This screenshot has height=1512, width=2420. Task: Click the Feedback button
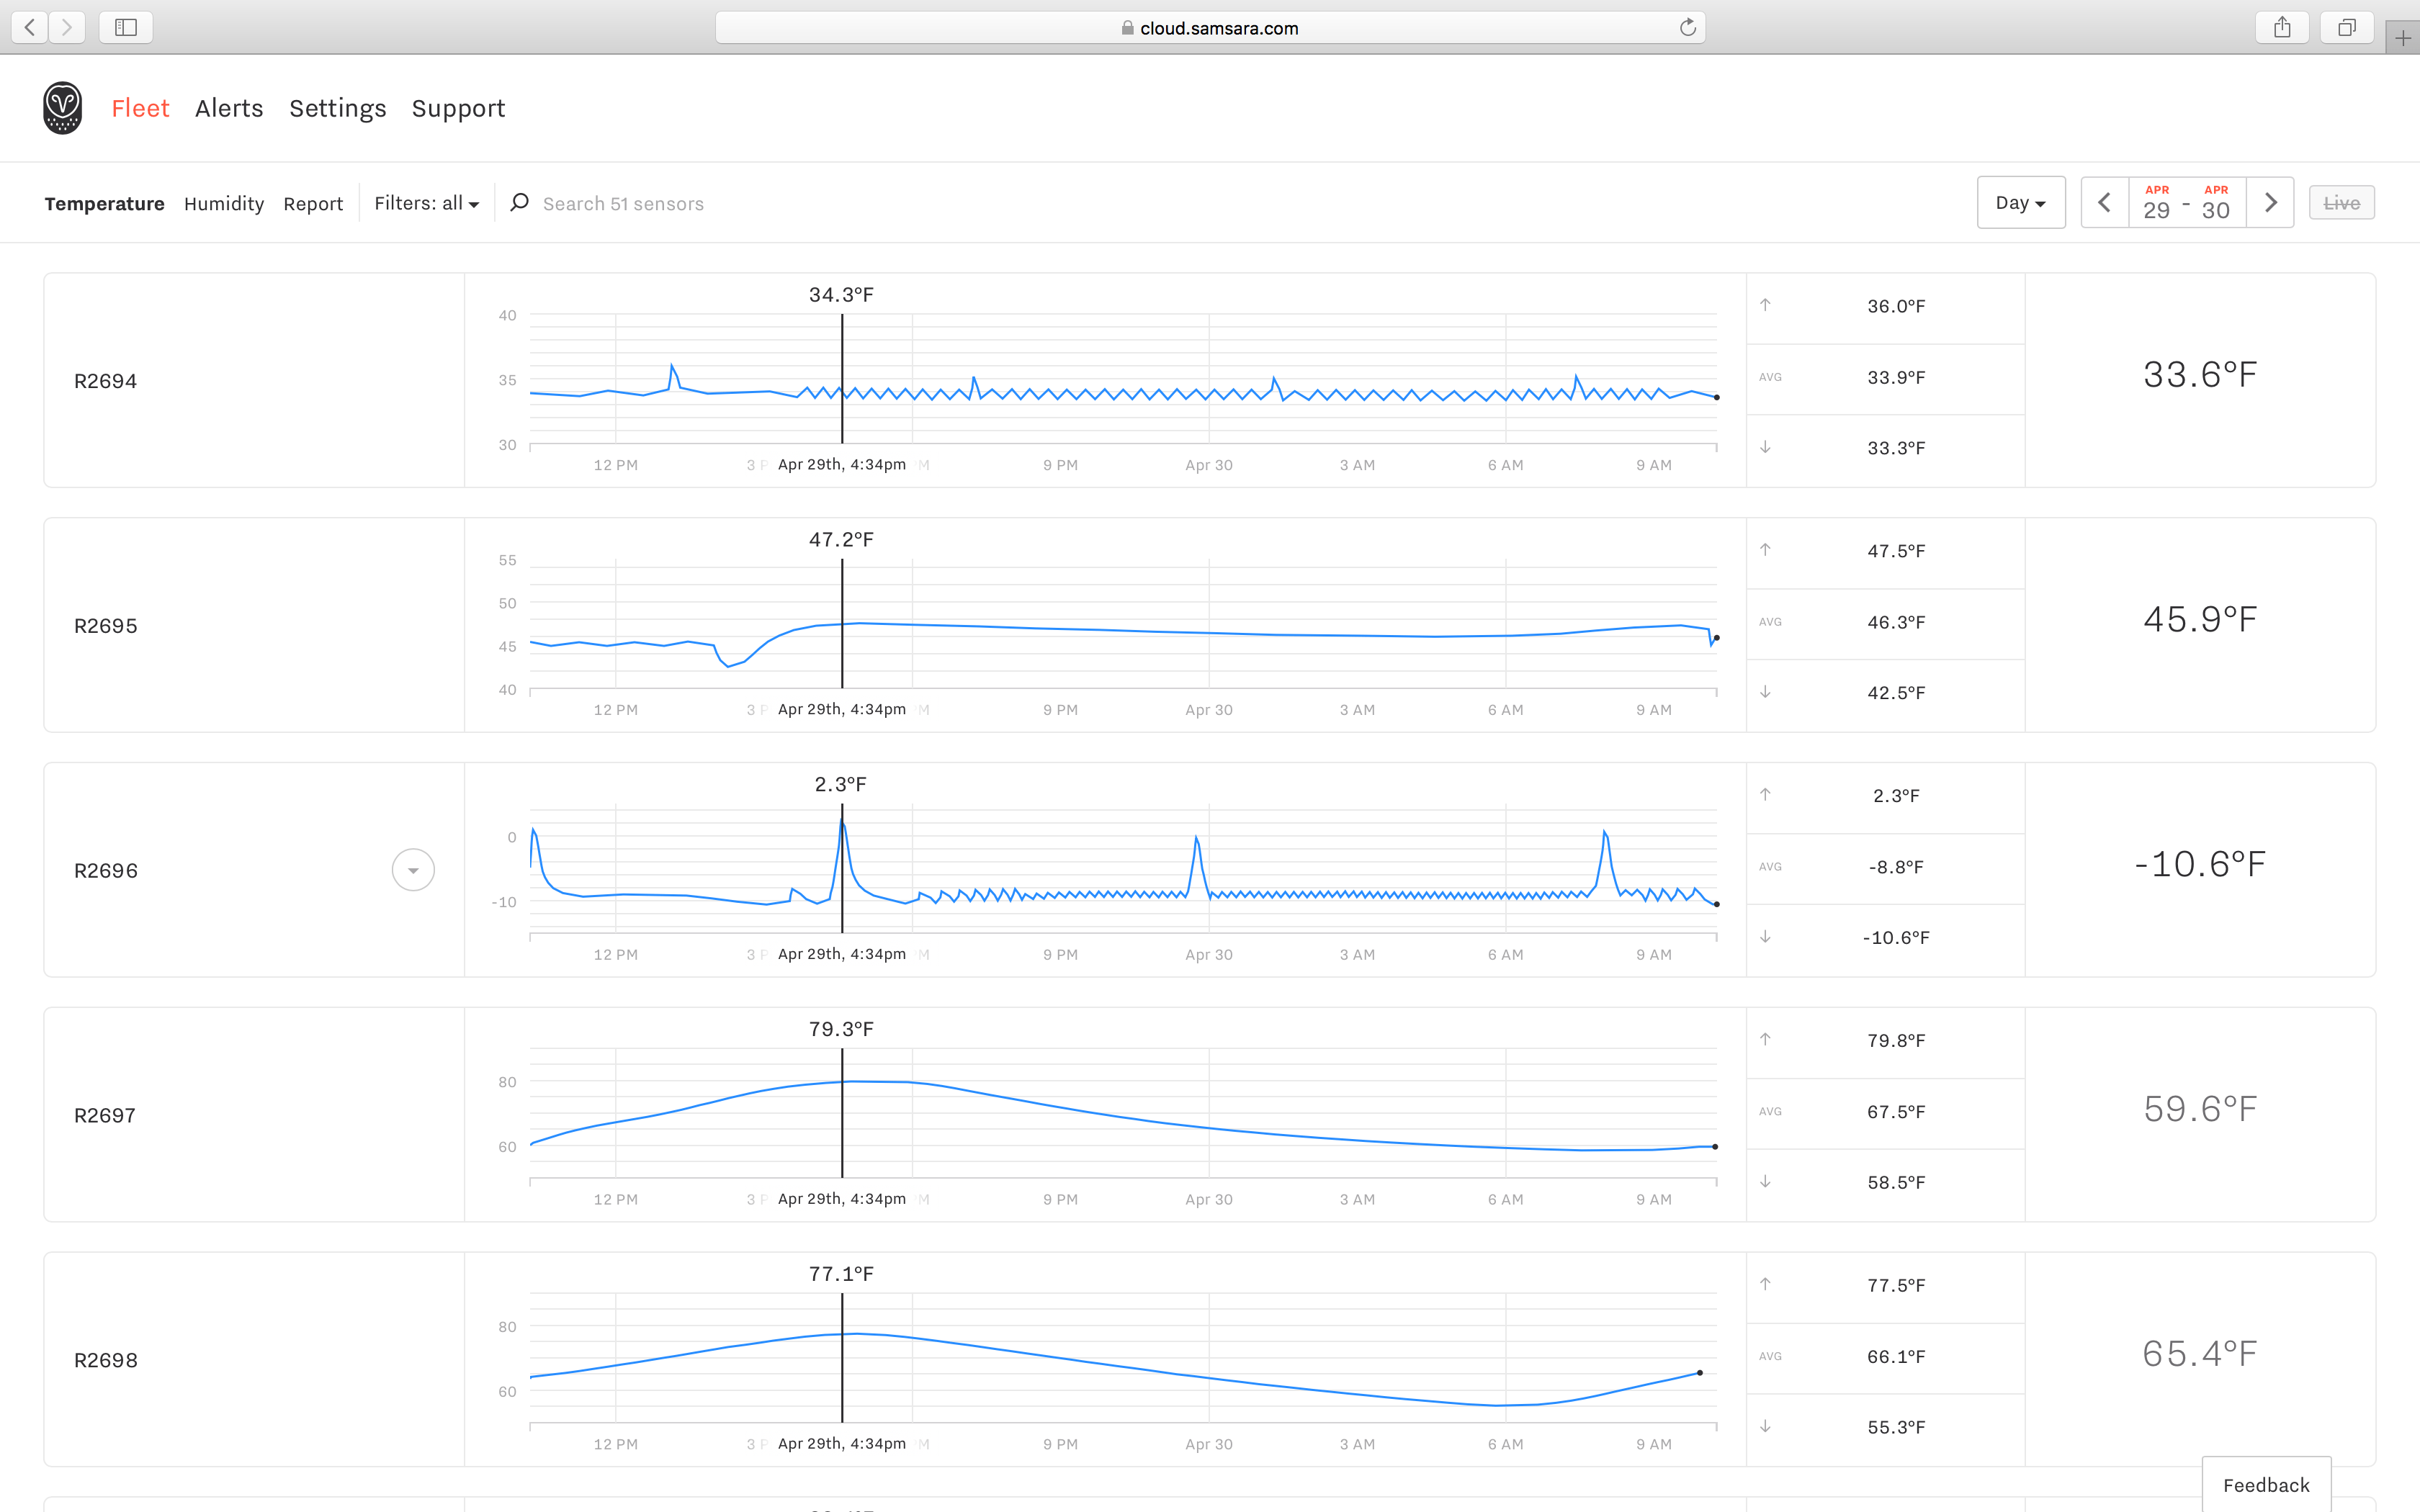coord(2266,1484)
